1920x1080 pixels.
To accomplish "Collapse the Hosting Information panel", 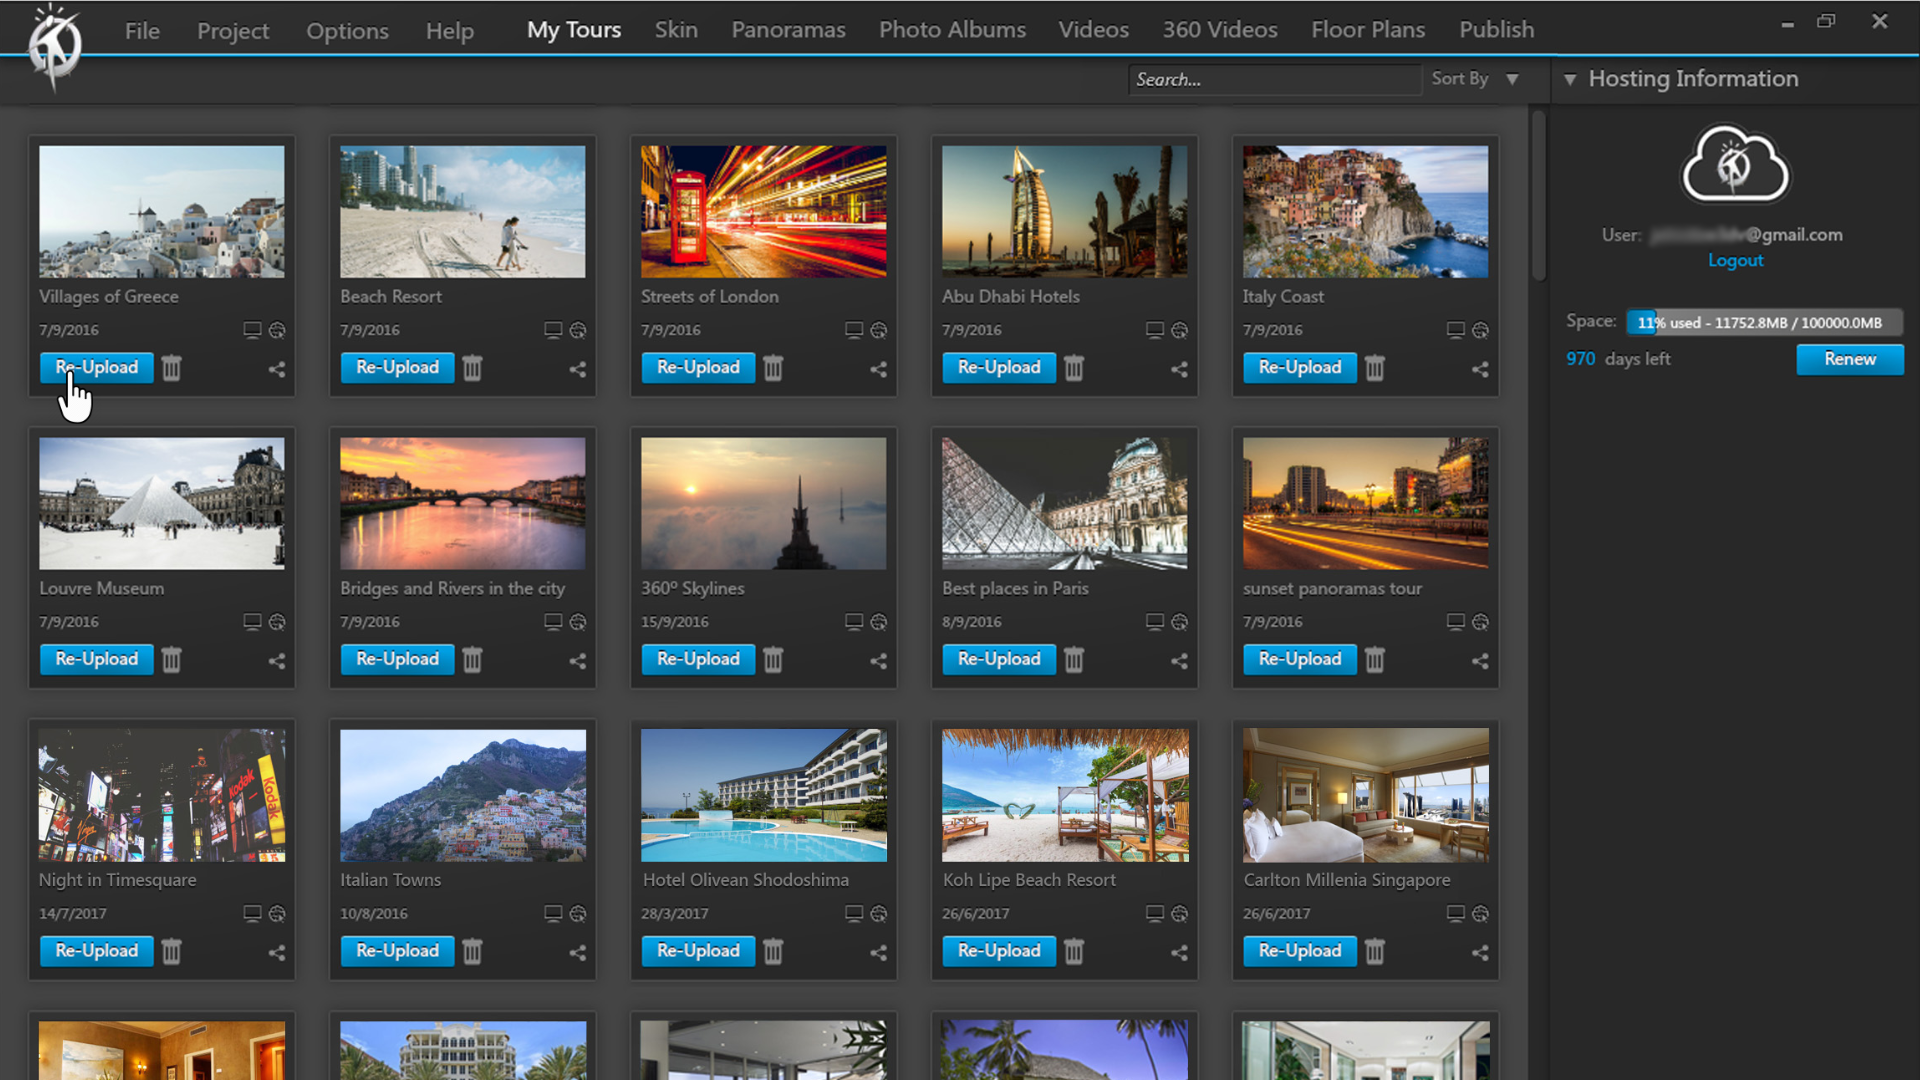I will pyautogui.click(x=1570, y=79).
